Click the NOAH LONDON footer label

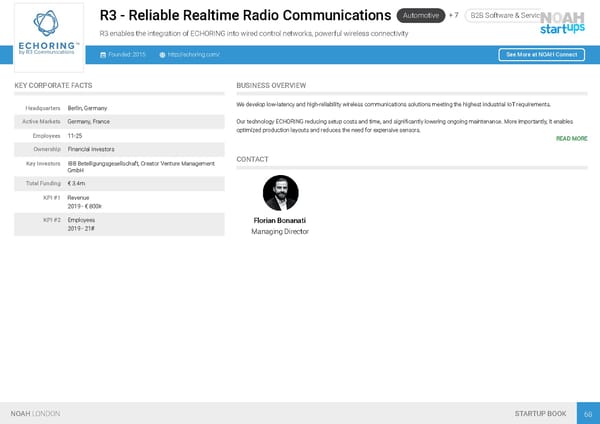click(x=35, y=413)
